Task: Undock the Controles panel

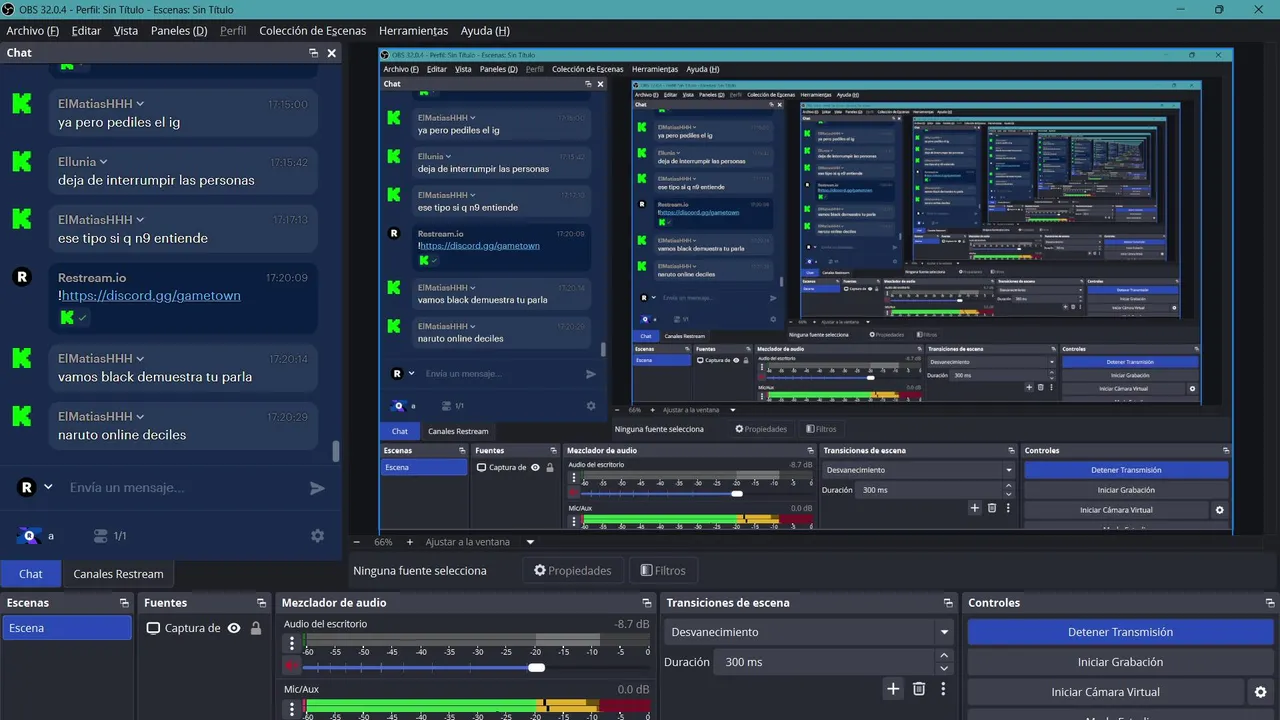Action: (1270, 603)
